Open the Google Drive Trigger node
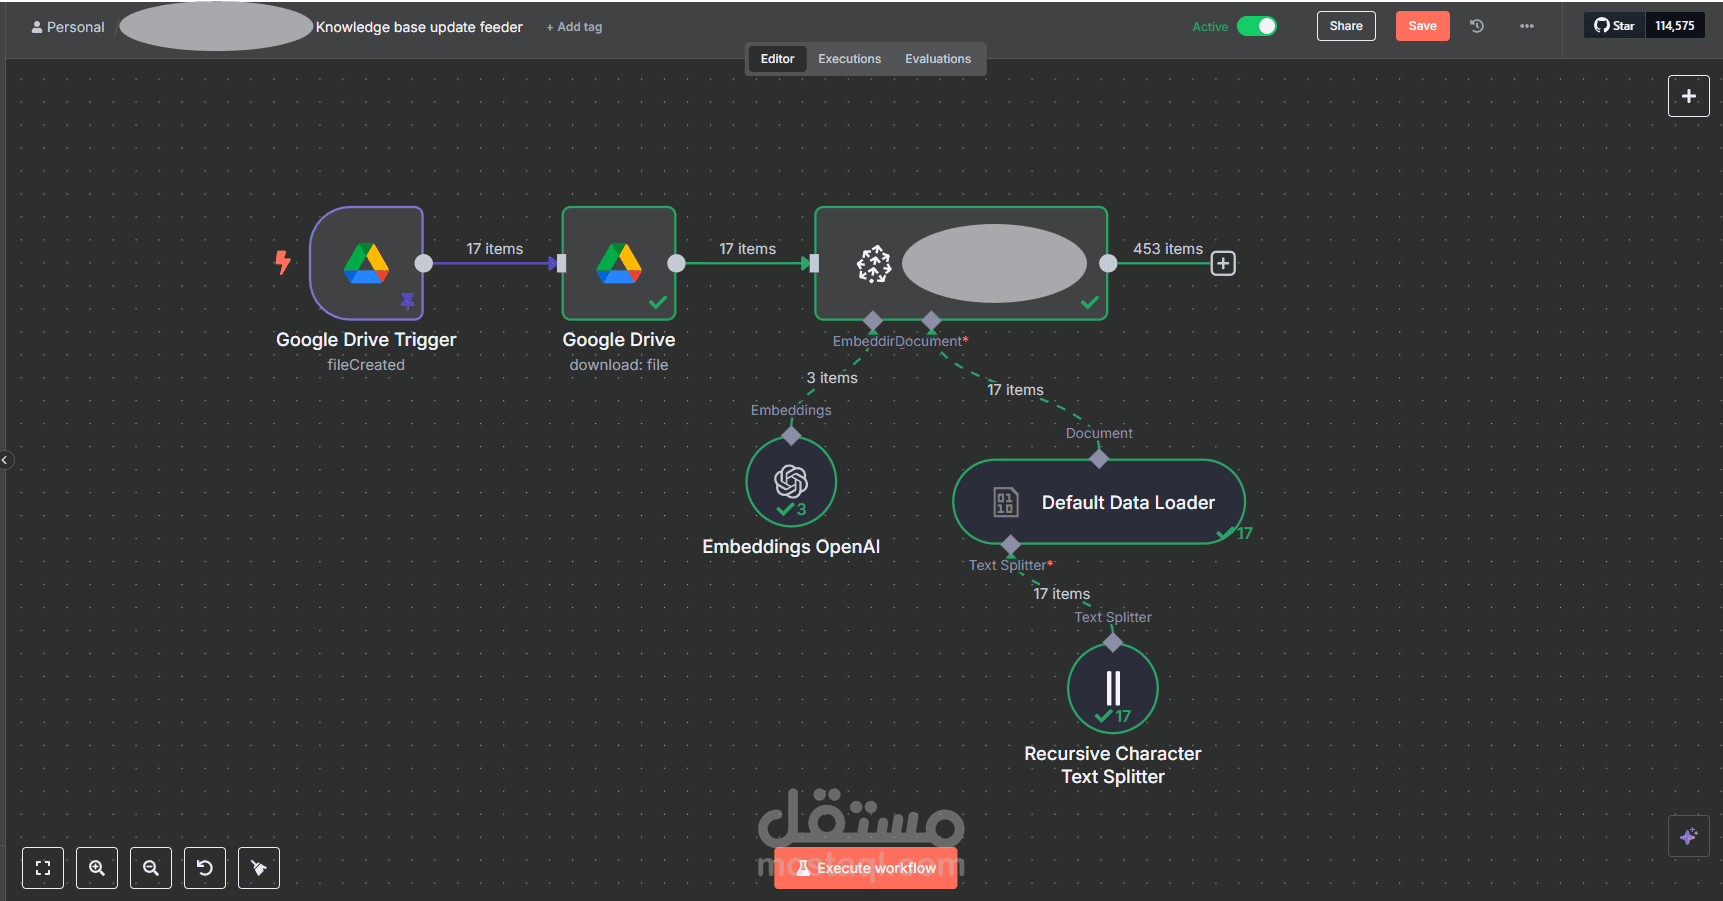 [366, 263]
